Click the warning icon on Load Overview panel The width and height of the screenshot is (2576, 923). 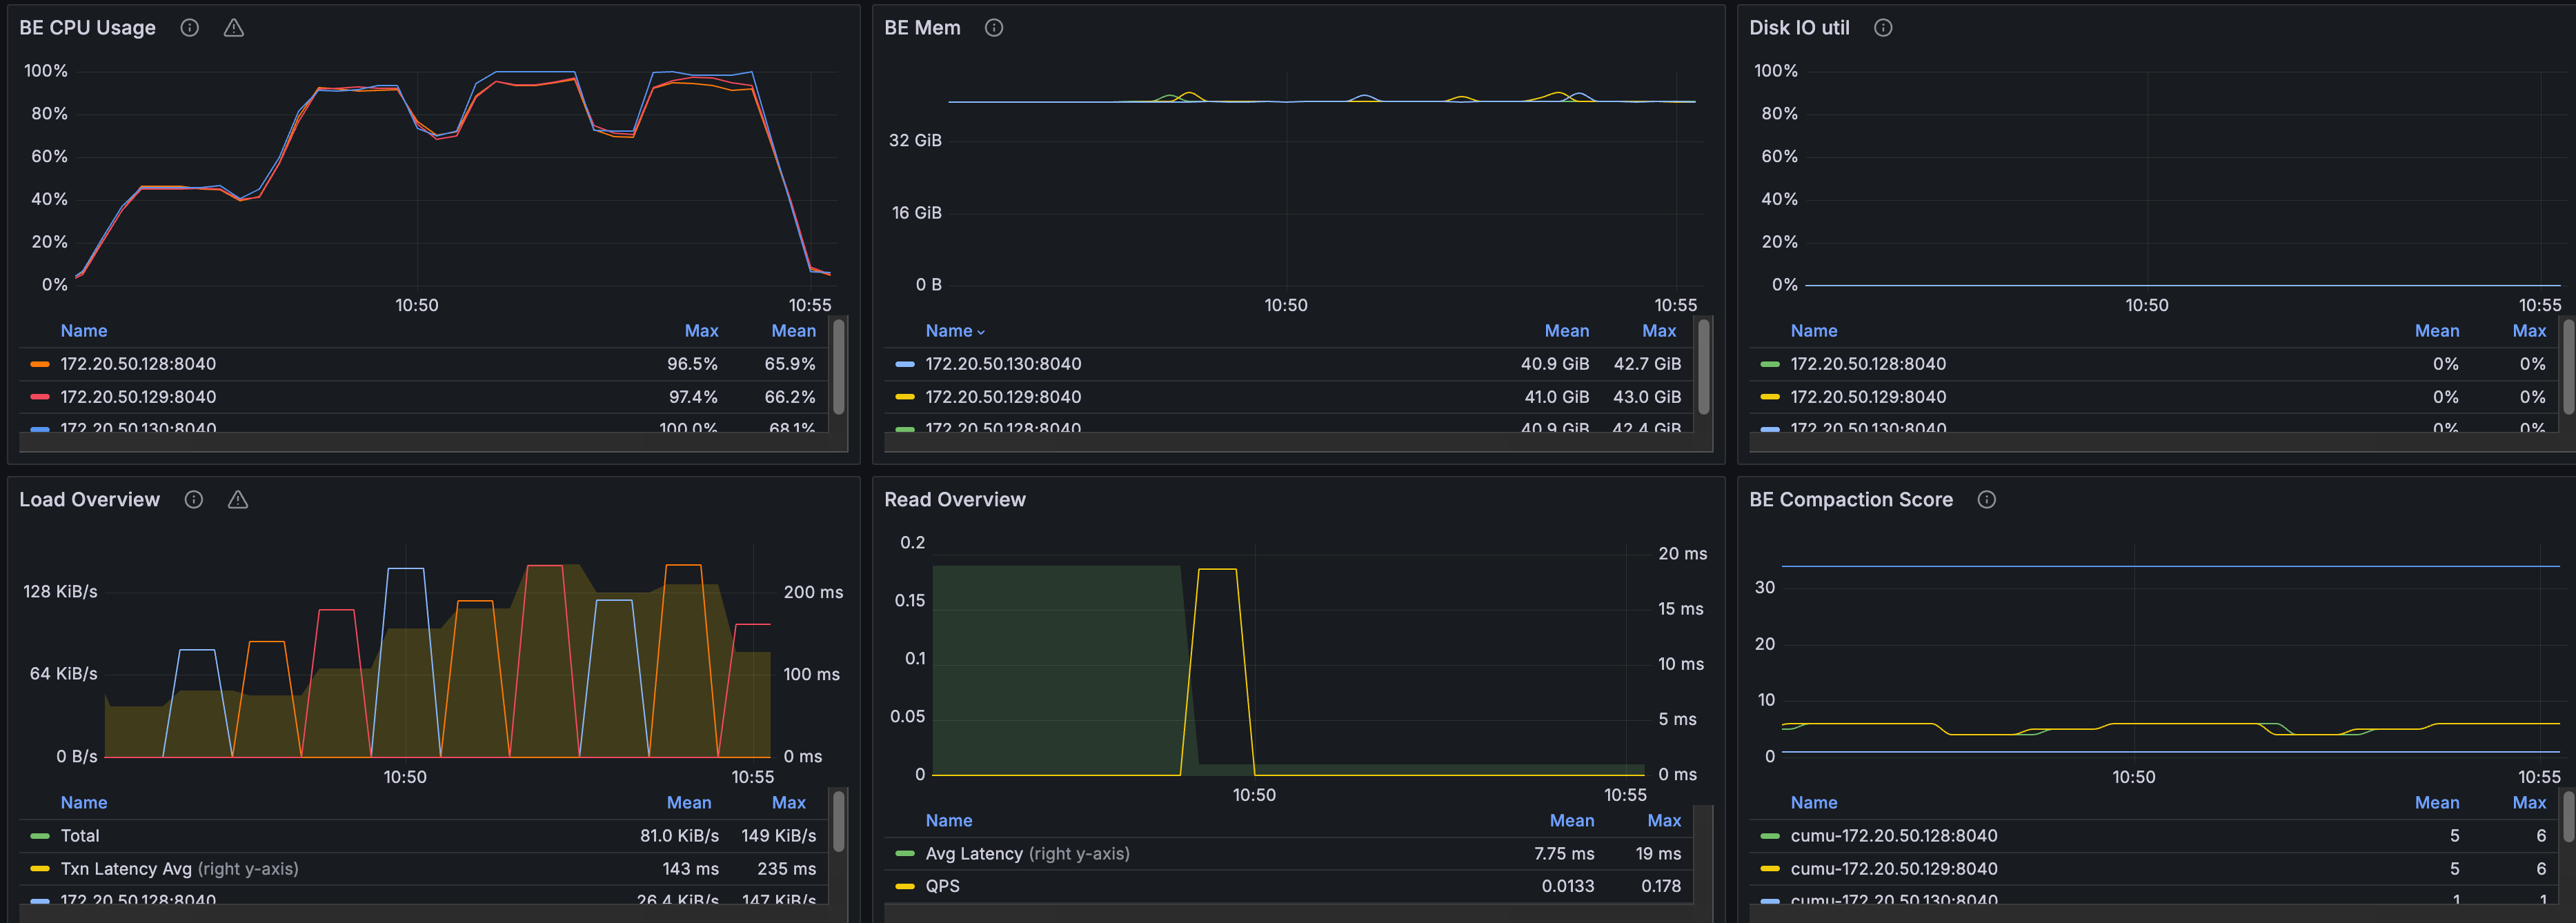point(237,499)
